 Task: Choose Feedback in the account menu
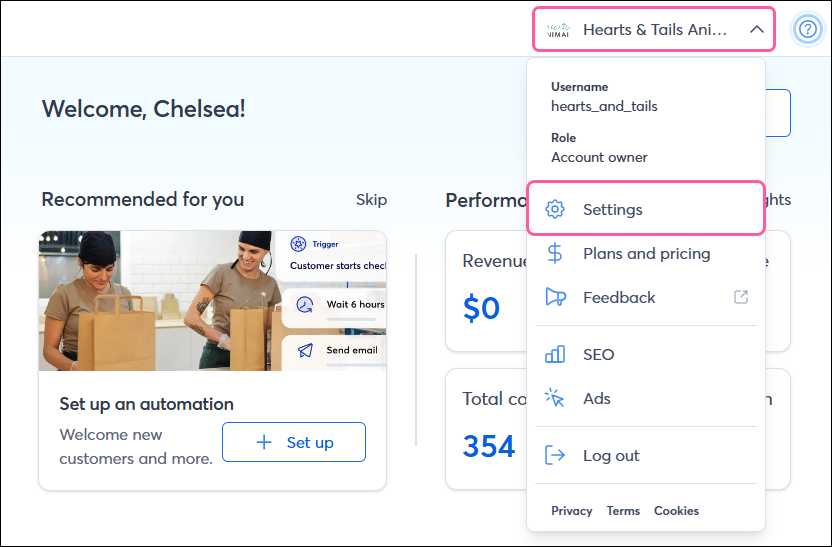tap(646, 298)
